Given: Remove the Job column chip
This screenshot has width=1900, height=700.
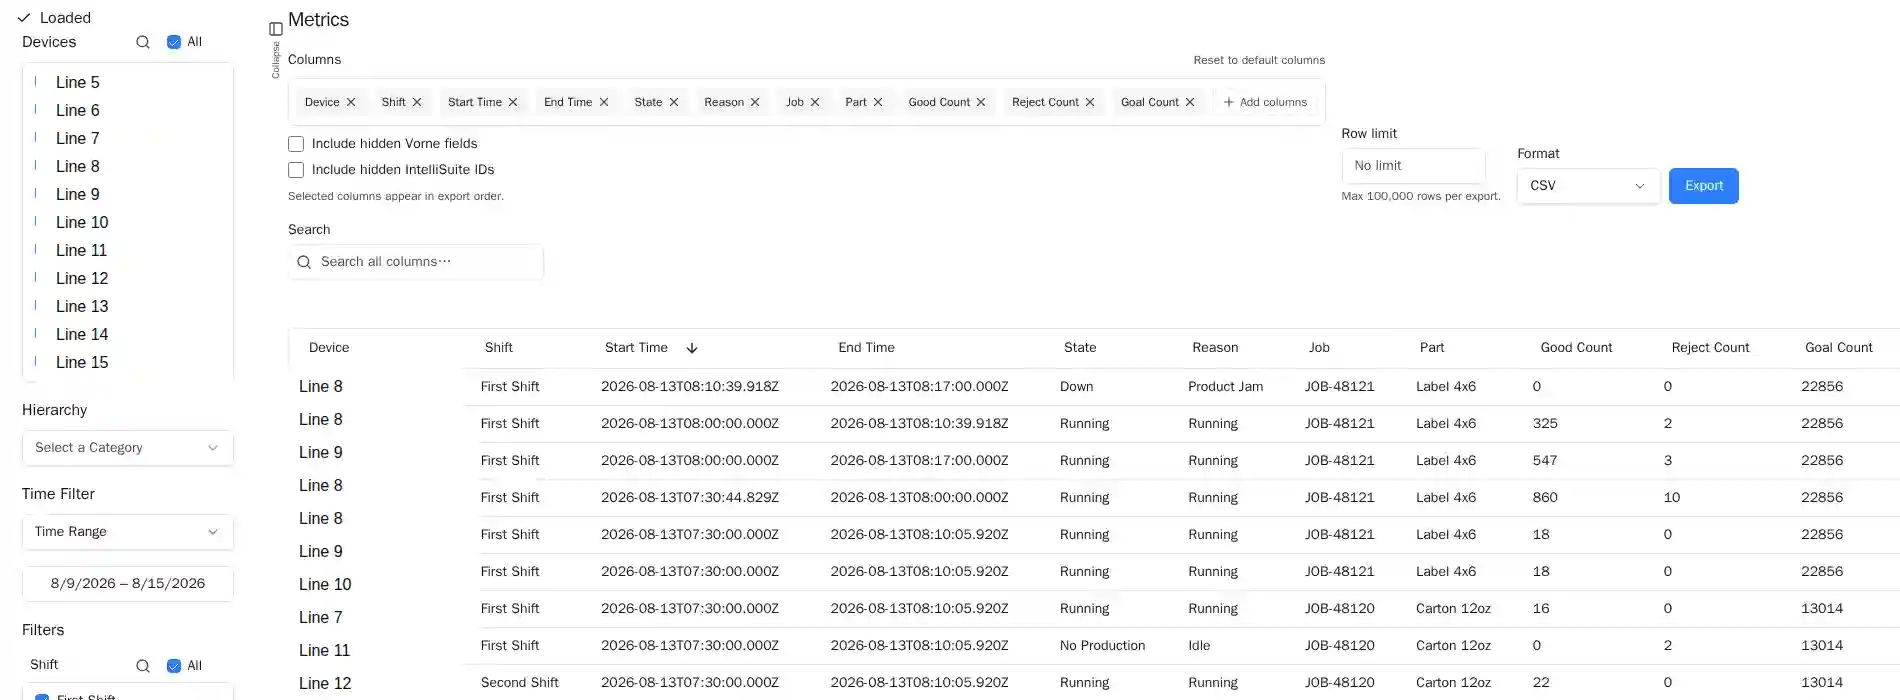Looking at the screenshot, I should pyautogui.click(x=815, y=102).
